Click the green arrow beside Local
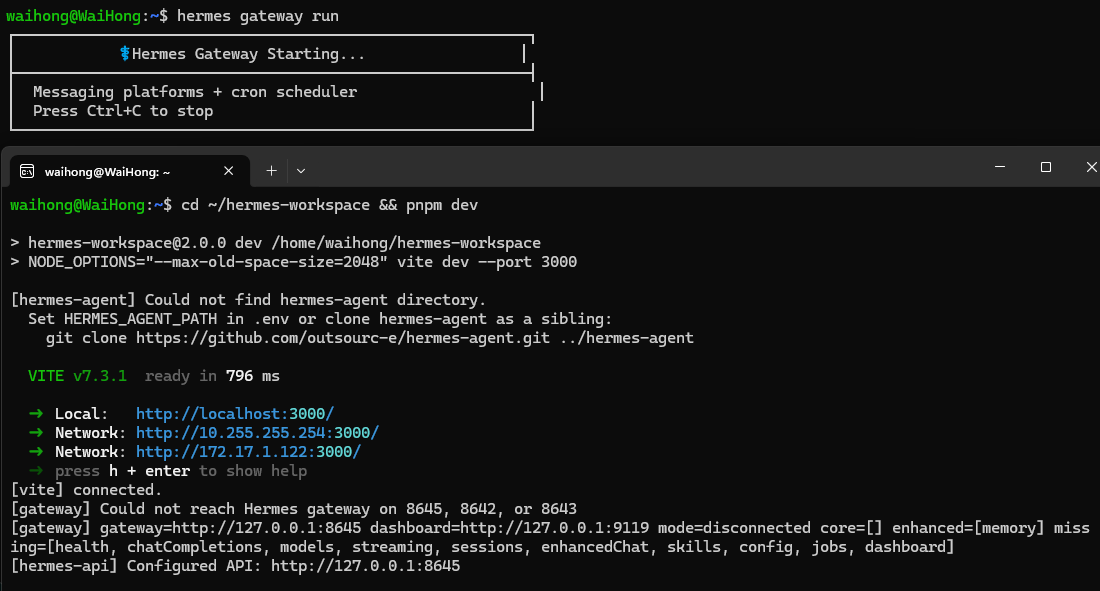Image resolution: width=1100 pixels, height=591 pixels. 36,413
